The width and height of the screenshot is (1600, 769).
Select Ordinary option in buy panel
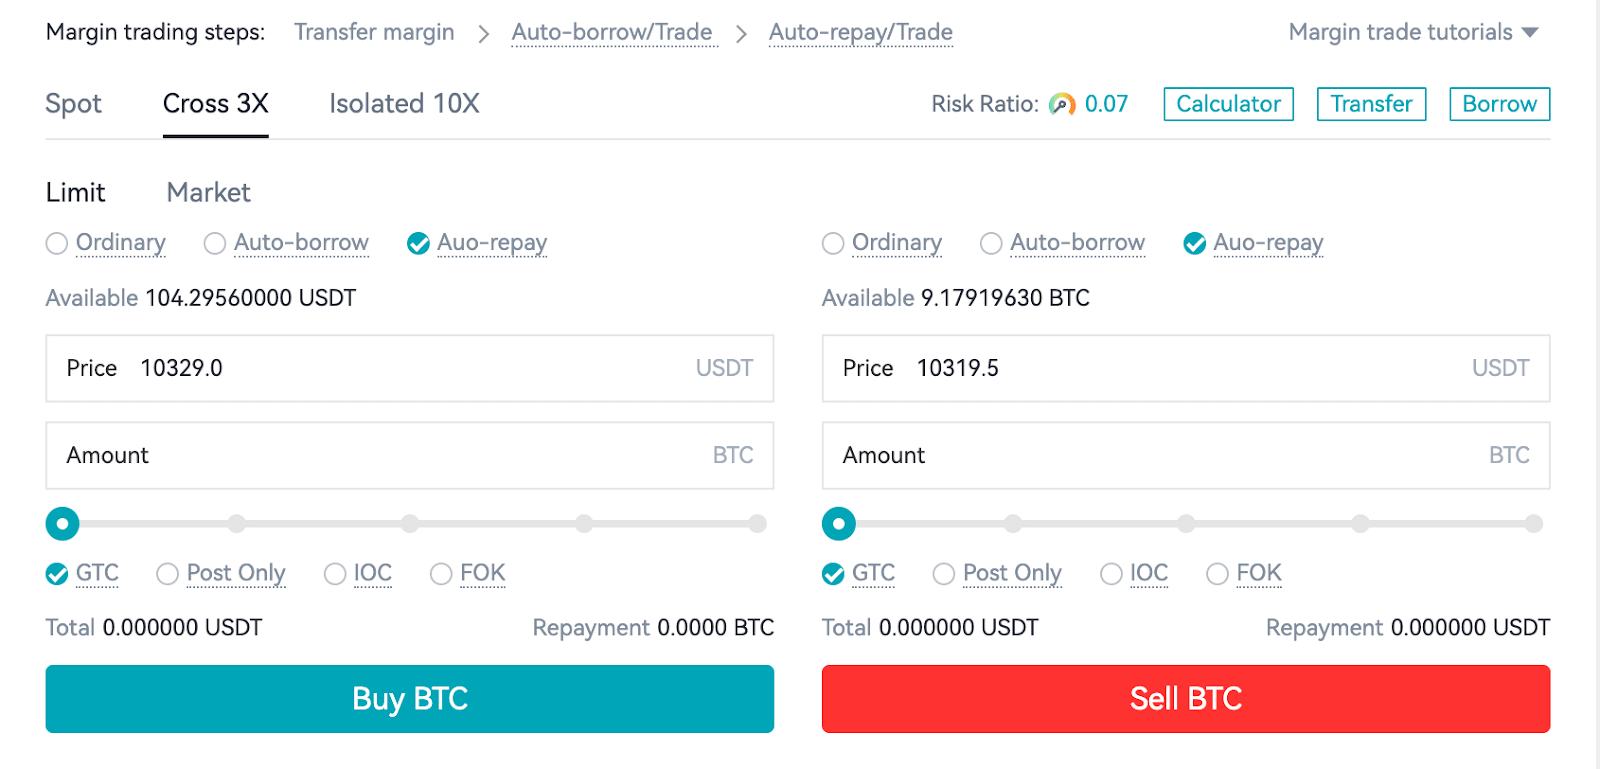coord(57,243)
